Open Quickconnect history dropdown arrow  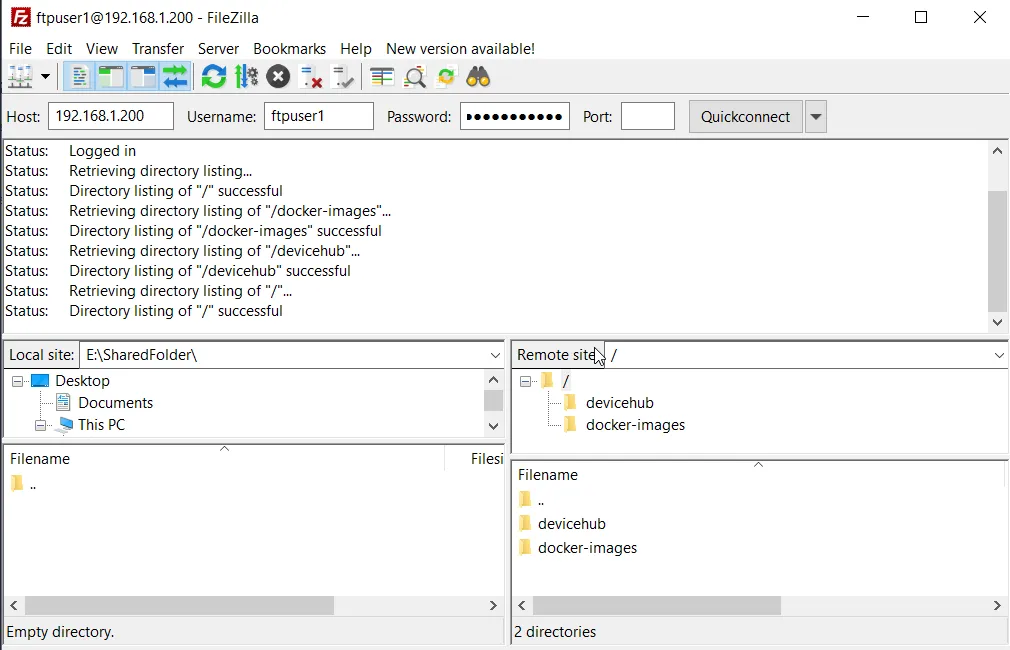[x=815, y=117]
